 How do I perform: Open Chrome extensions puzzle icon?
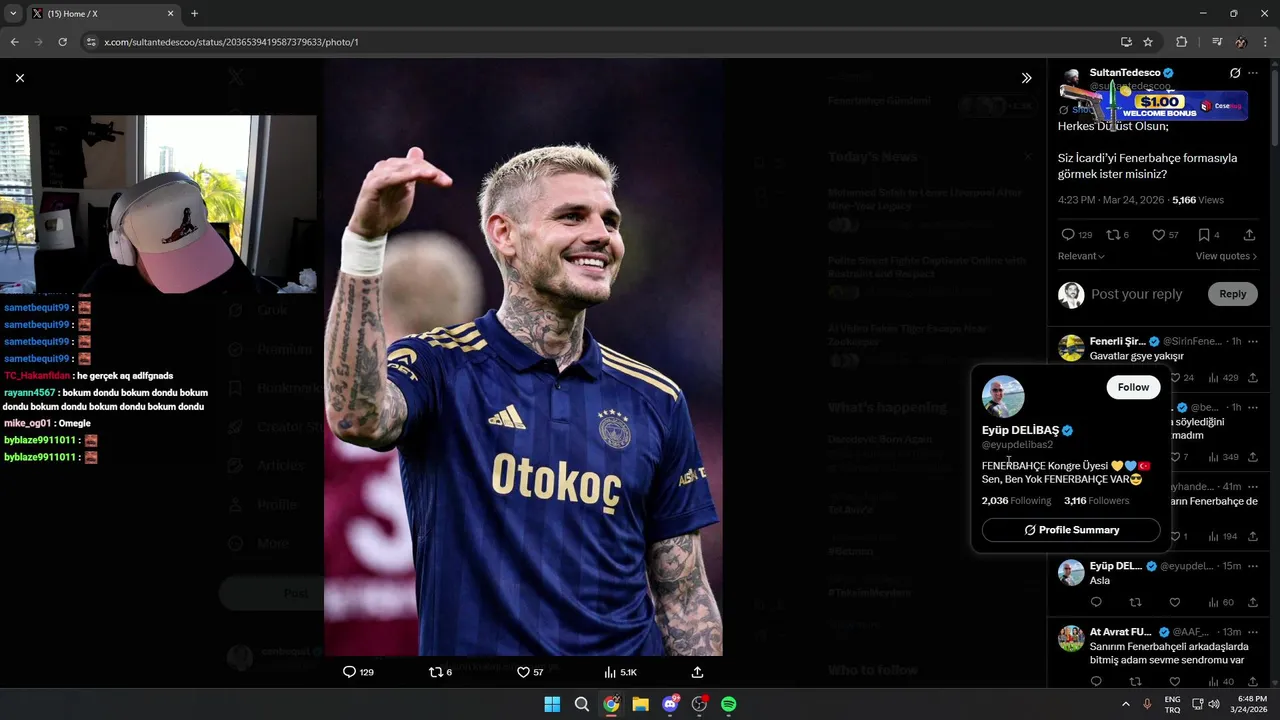coord(1182,42)
